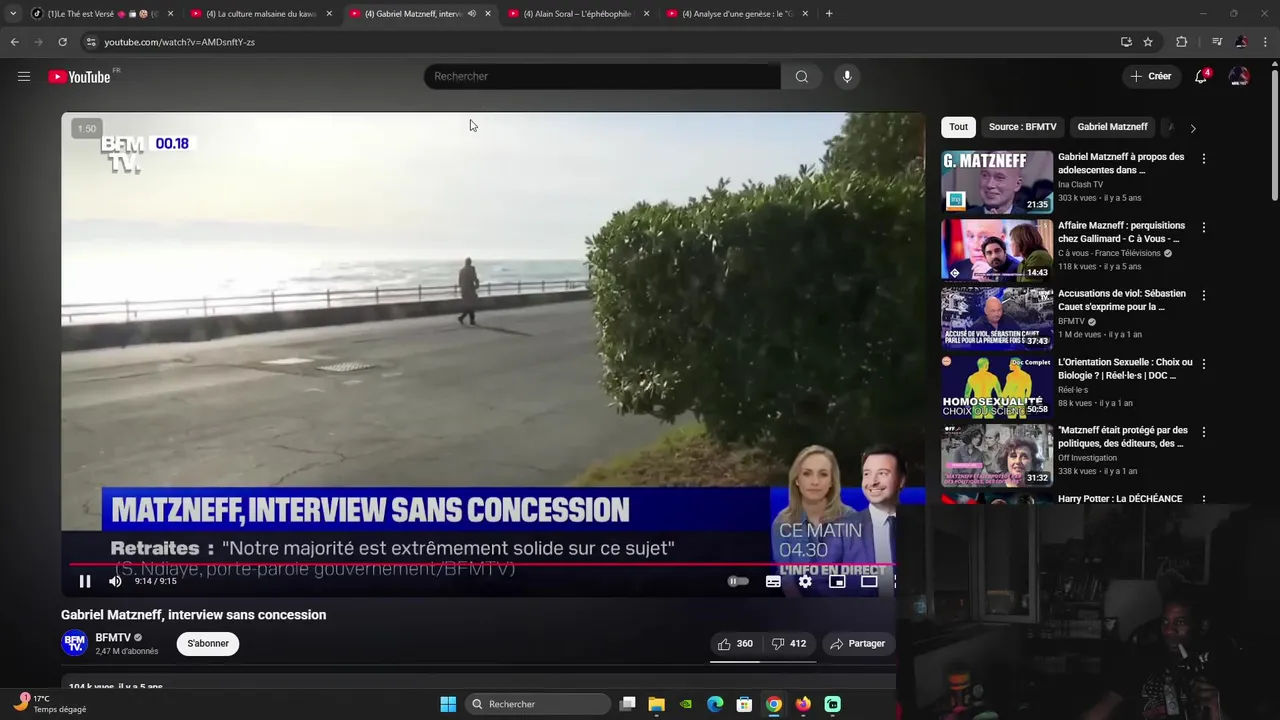Open the Chrome three-dot menu
The image size is (1280, 720).
coord(1266,42)
